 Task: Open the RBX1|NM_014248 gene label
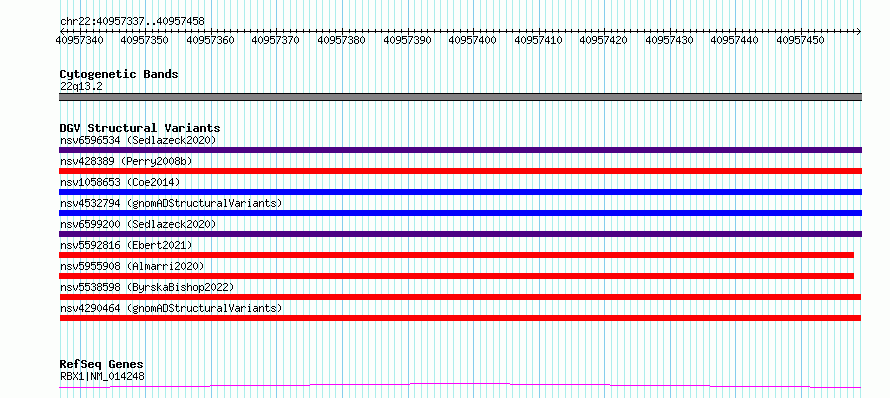pos(102,376)
